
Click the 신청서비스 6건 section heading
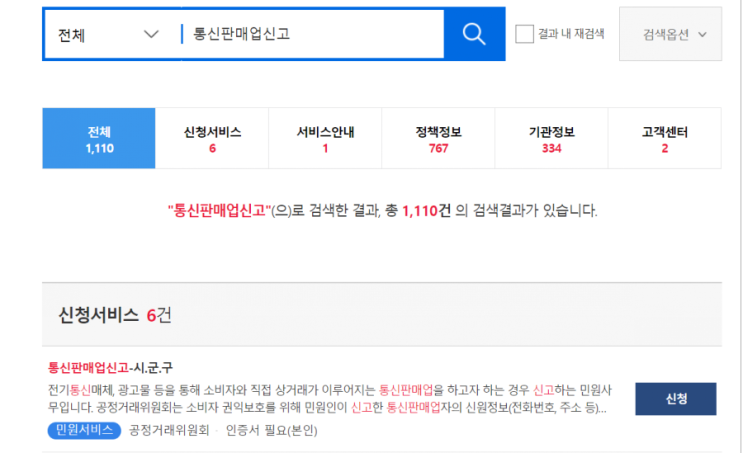[115, 315]
